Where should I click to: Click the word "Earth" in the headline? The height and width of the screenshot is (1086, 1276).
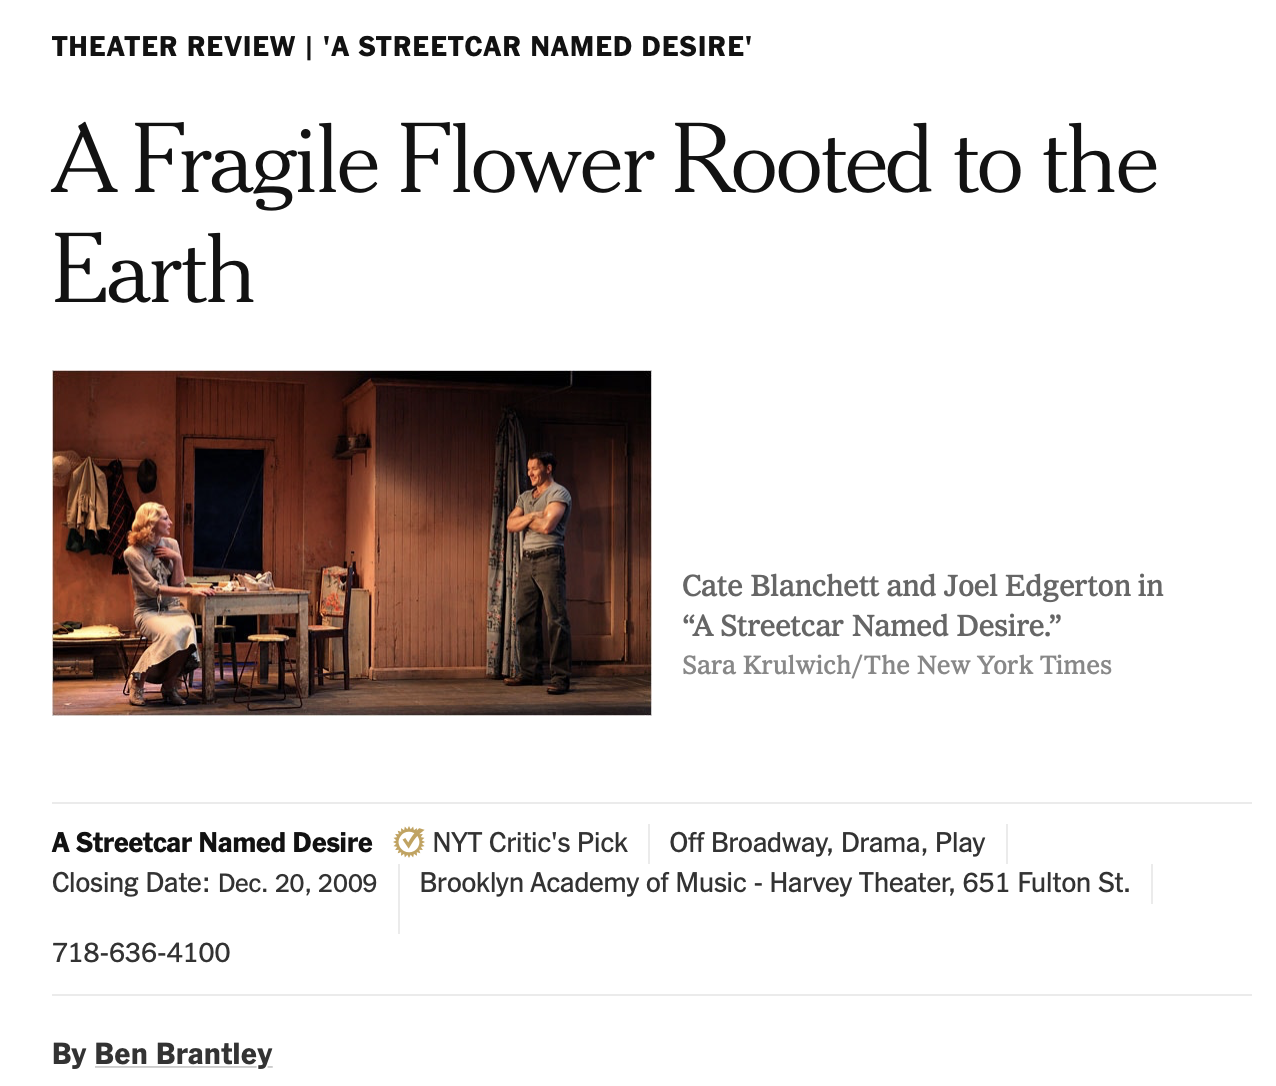153,270
